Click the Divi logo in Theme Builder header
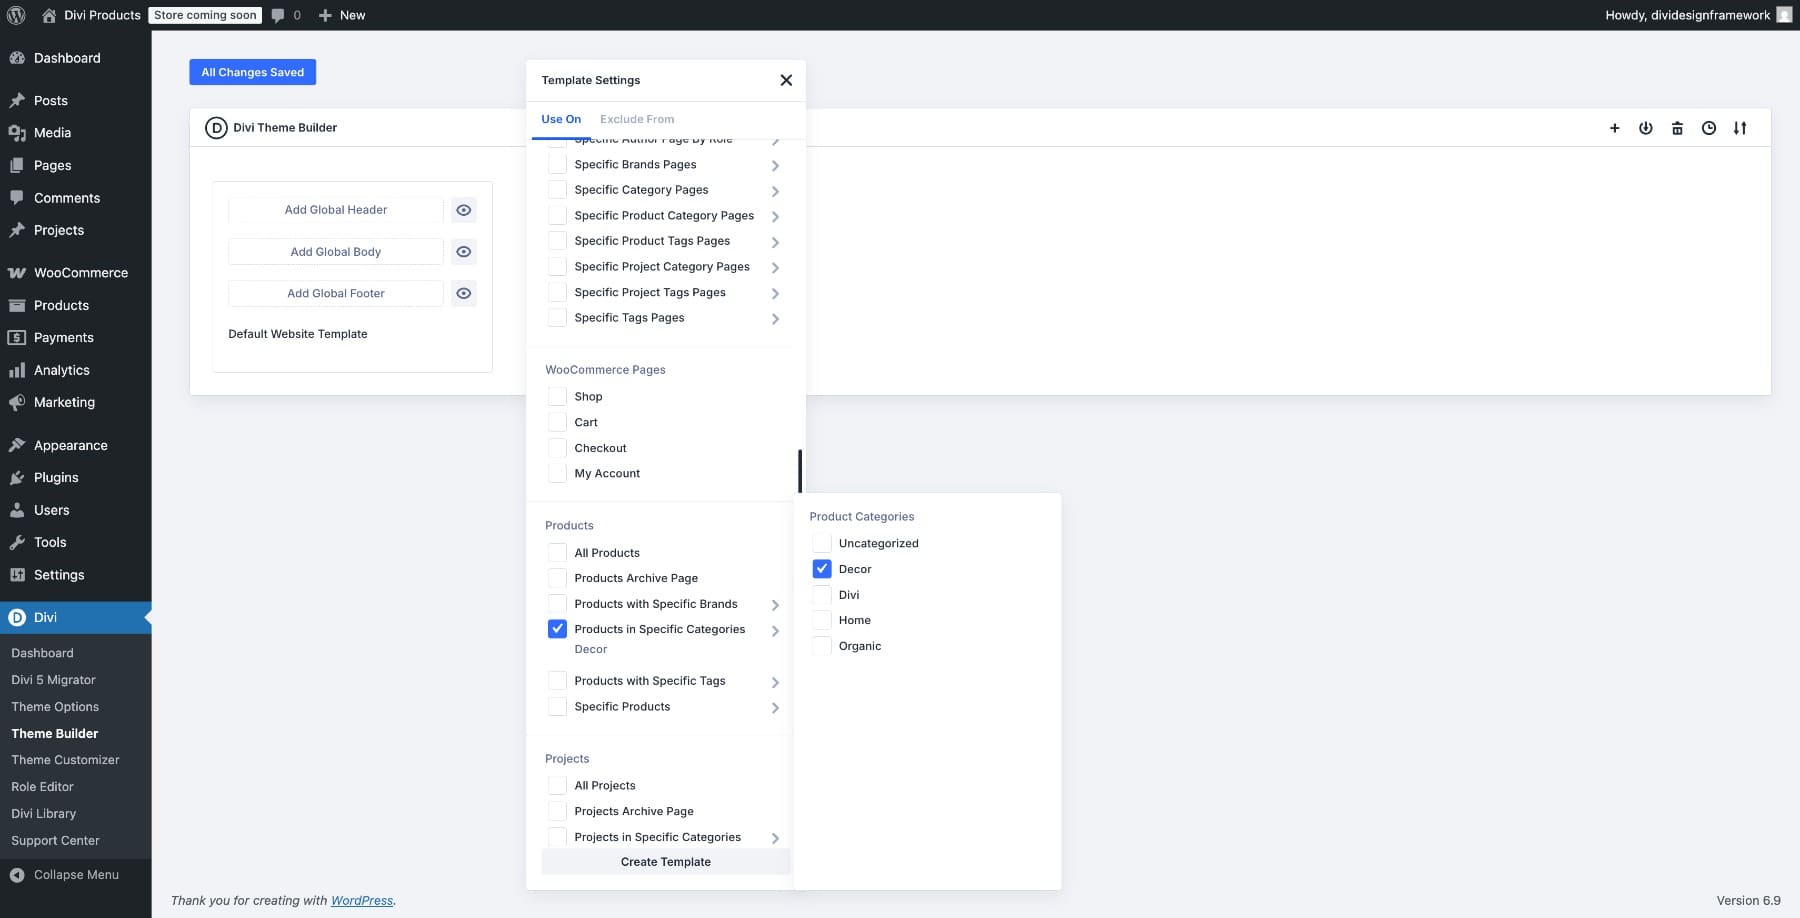Screen dimensions: 1800x918 point(215,128)
